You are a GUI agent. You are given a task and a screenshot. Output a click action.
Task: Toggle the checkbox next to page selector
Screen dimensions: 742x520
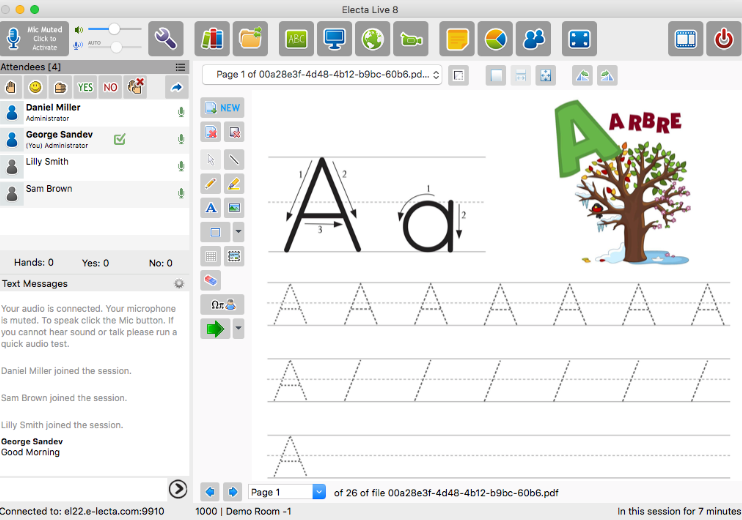(x=457, y=75)
